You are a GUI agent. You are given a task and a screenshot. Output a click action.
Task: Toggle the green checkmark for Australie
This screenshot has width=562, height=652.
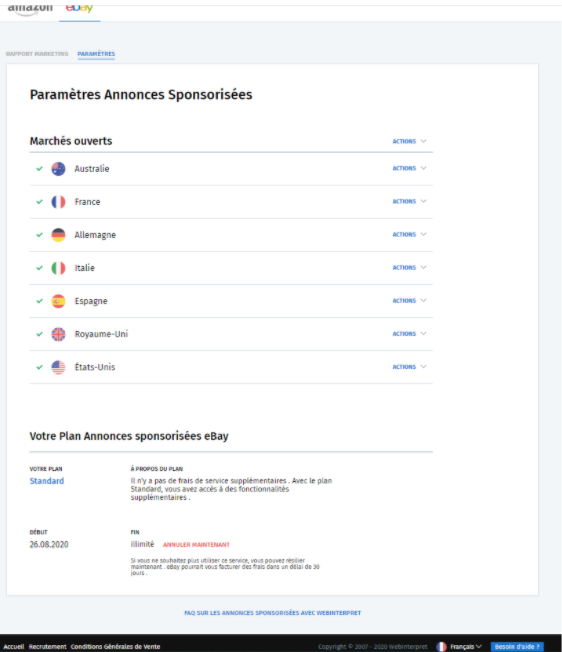[x=39, y=169]
